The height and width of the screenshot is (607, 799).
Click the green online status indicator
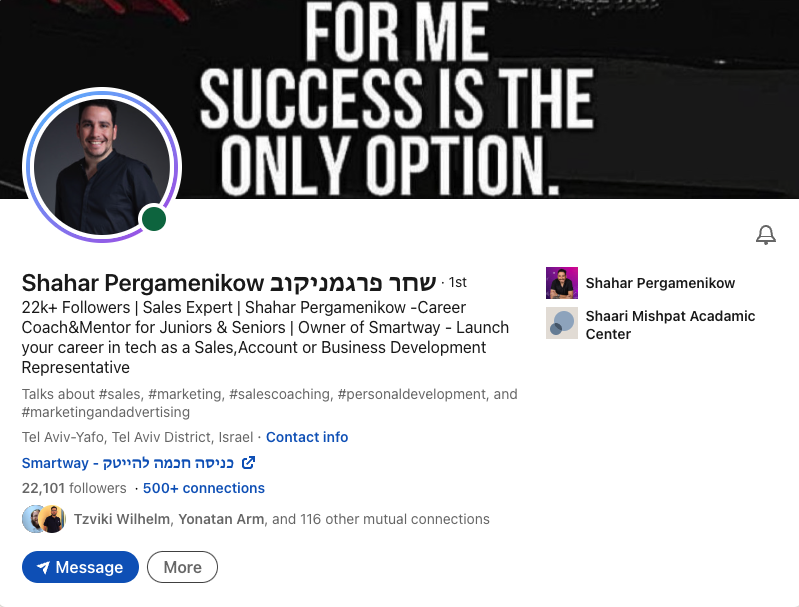coord(154,219)
